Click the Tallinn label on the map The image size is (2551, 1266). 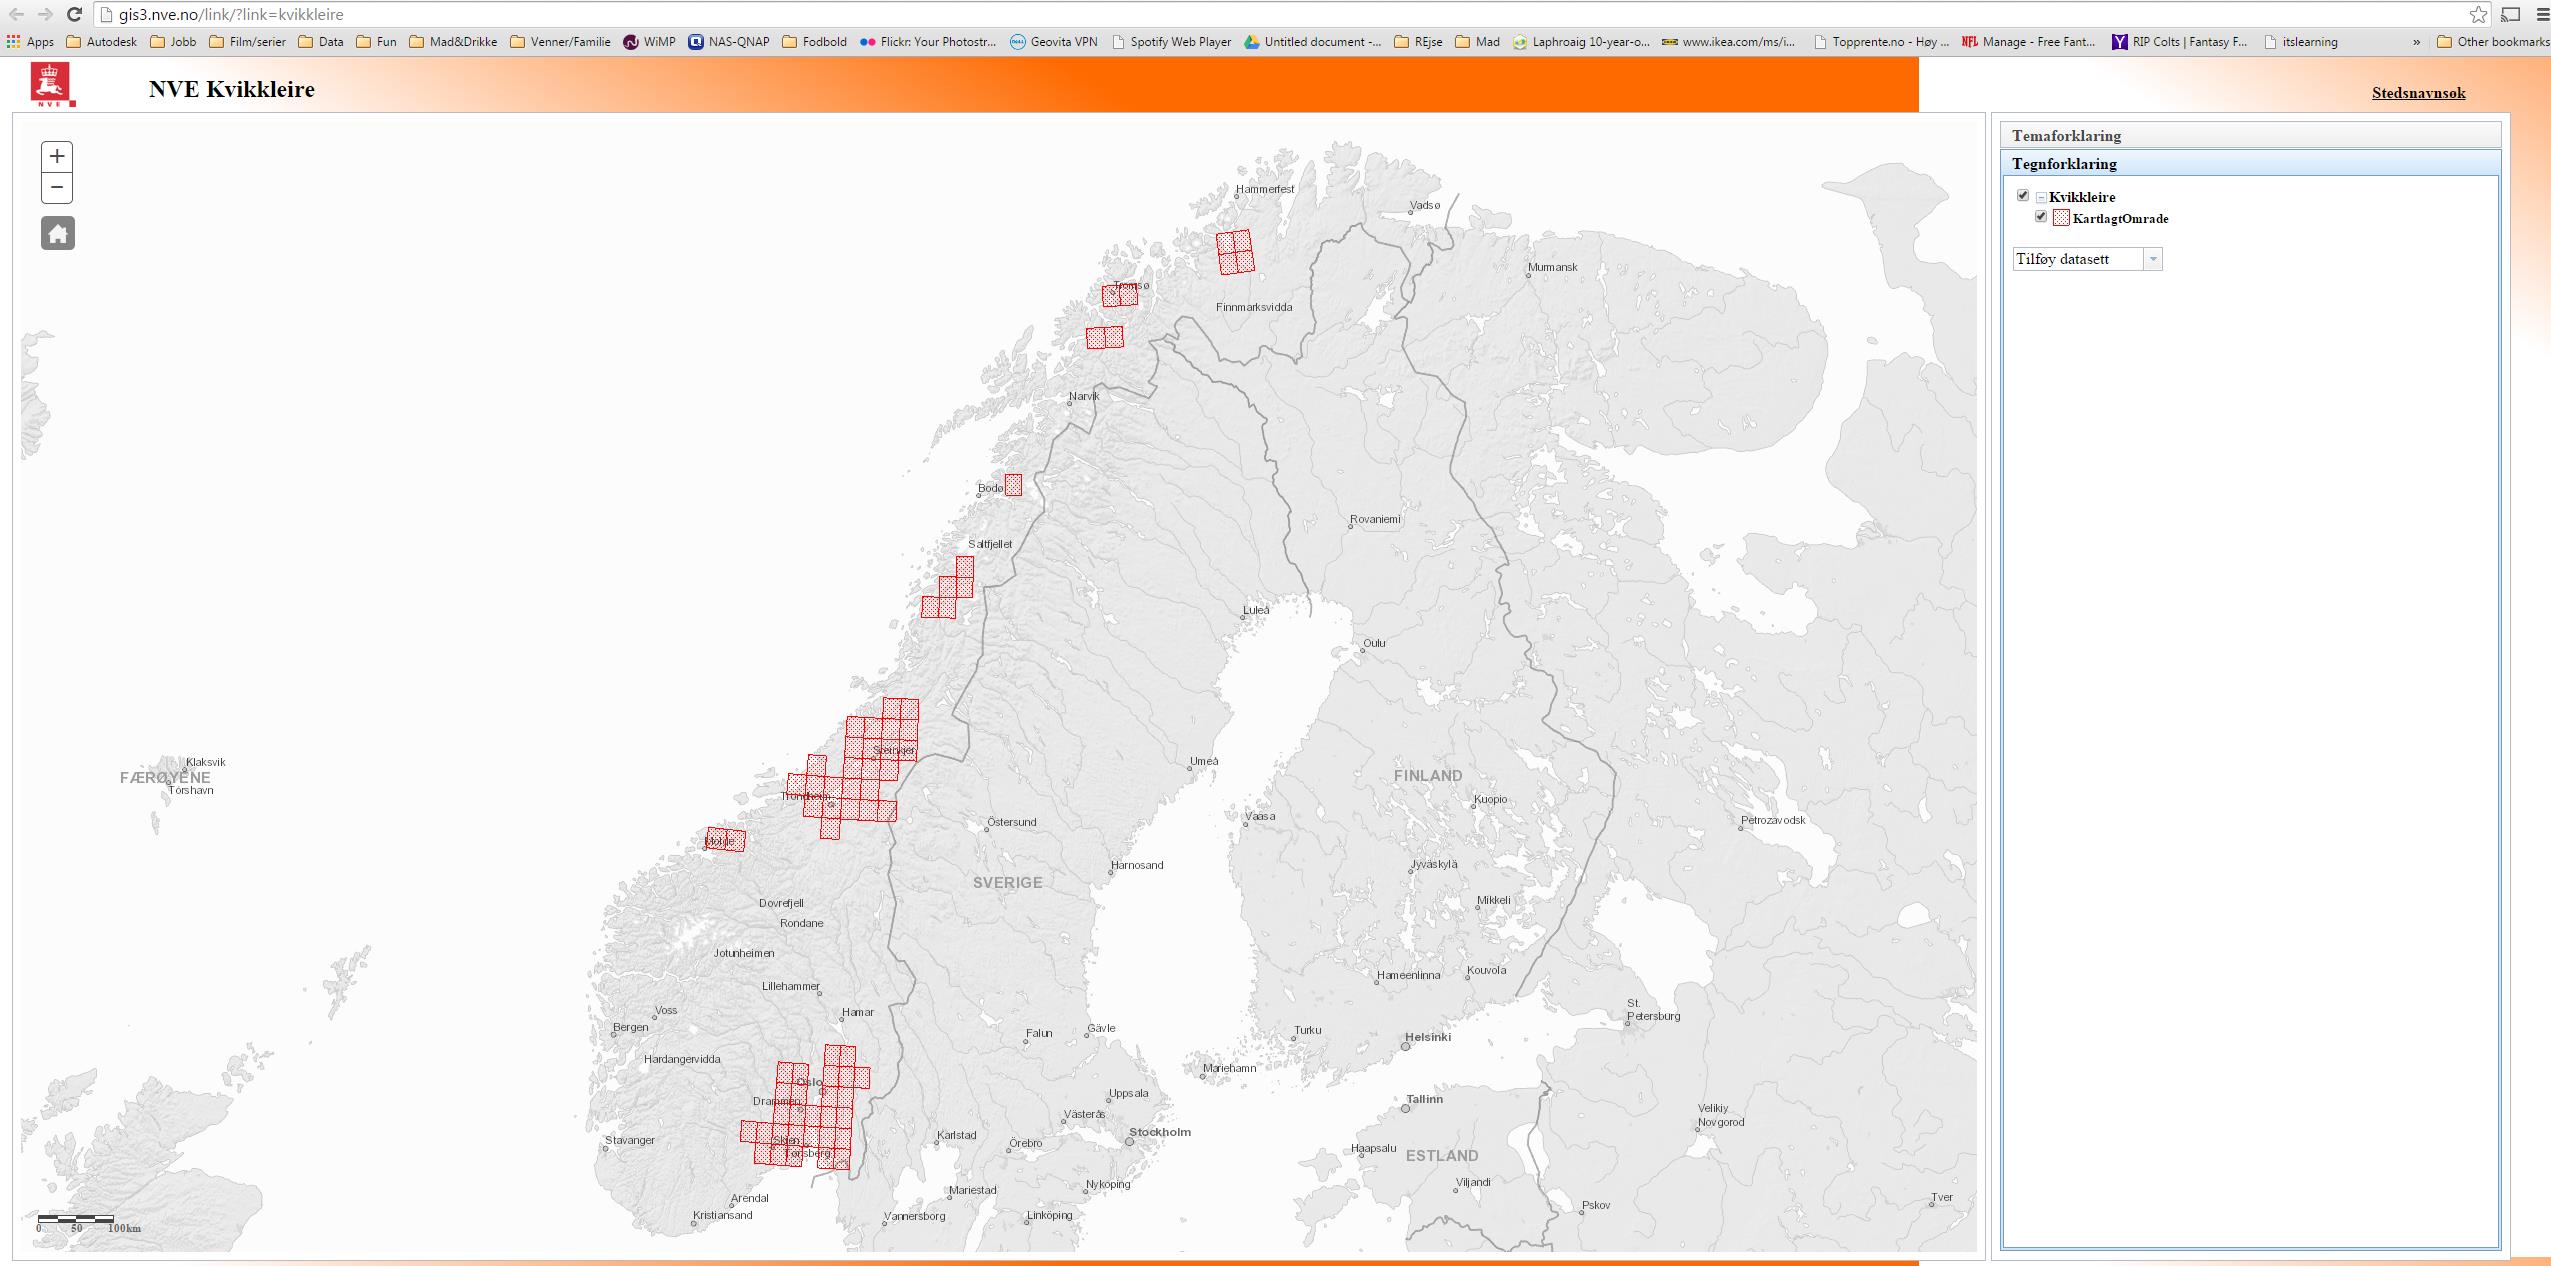click(1425, 1099)
